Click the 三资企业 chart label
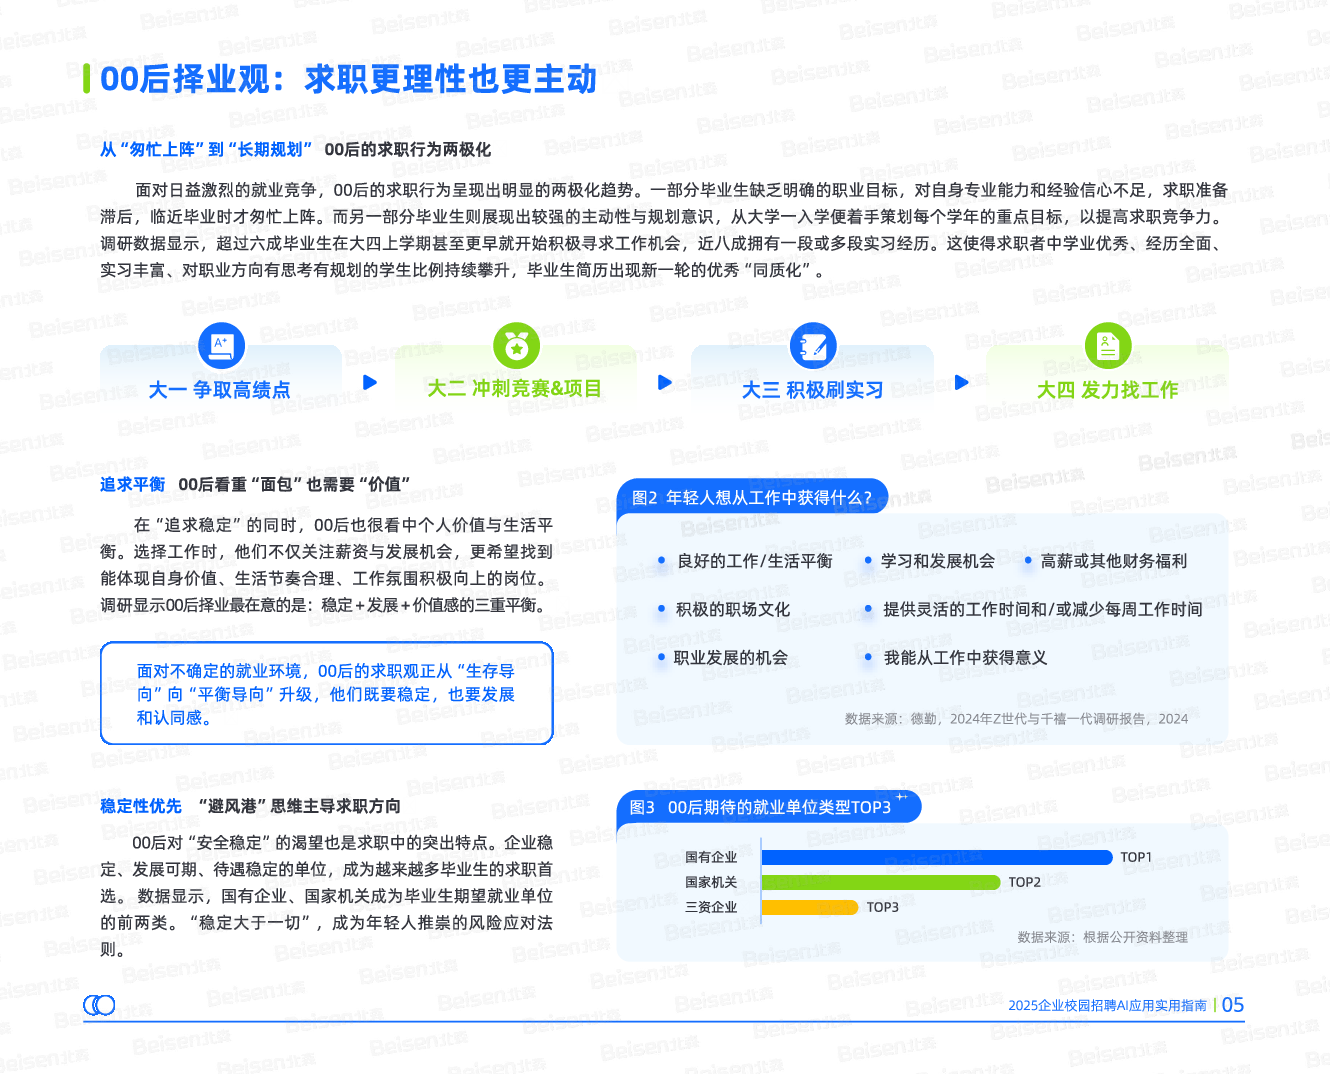 point(711,907)
